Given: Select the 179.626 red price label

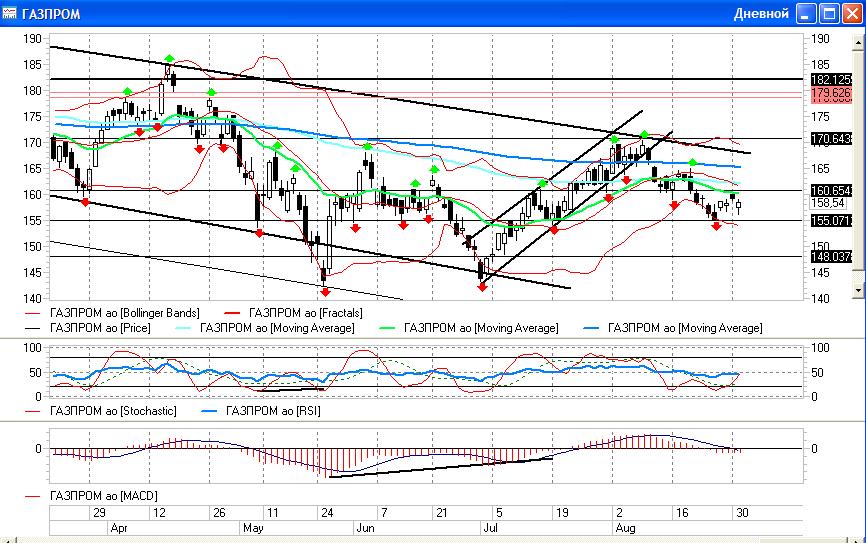Looking at the screenshot, I should click(831, 94).
